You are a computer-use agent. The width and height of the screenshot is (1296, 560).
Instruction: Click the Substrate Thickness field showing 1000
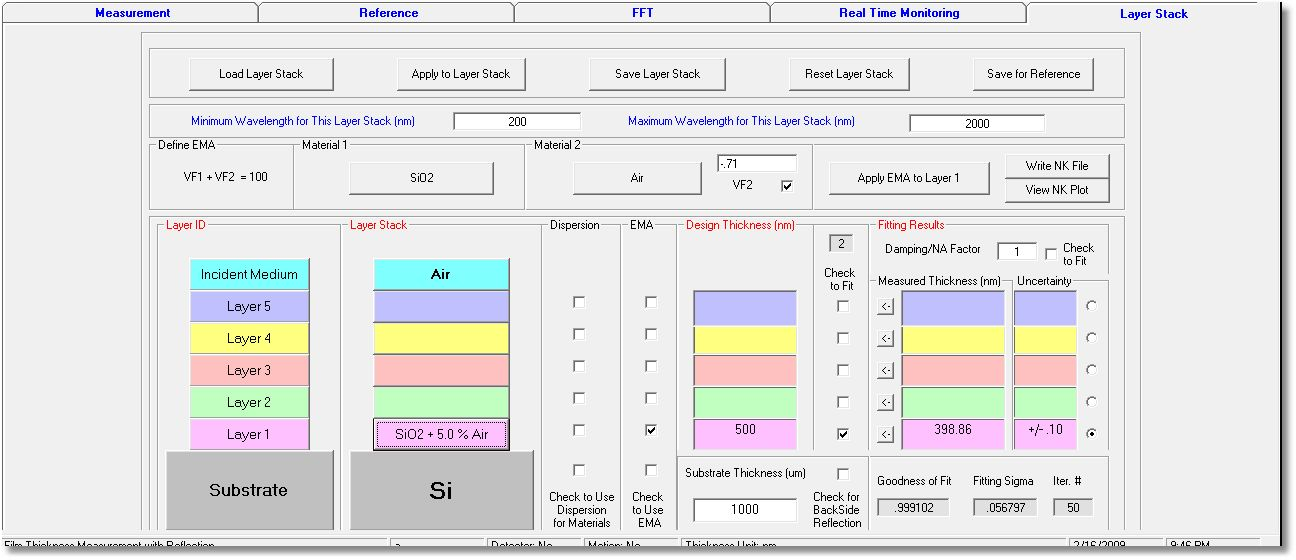745,509
